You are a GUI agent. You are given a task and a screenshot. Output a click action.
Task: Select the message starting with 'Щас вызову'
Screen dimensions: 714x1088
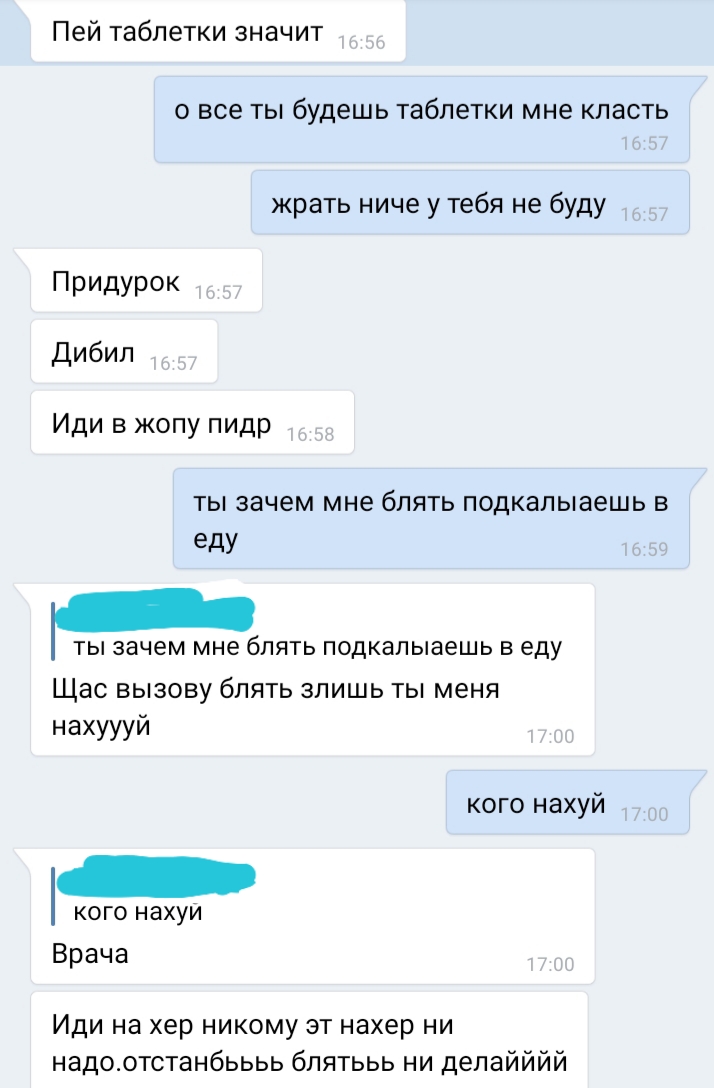[x=312, y=670]
